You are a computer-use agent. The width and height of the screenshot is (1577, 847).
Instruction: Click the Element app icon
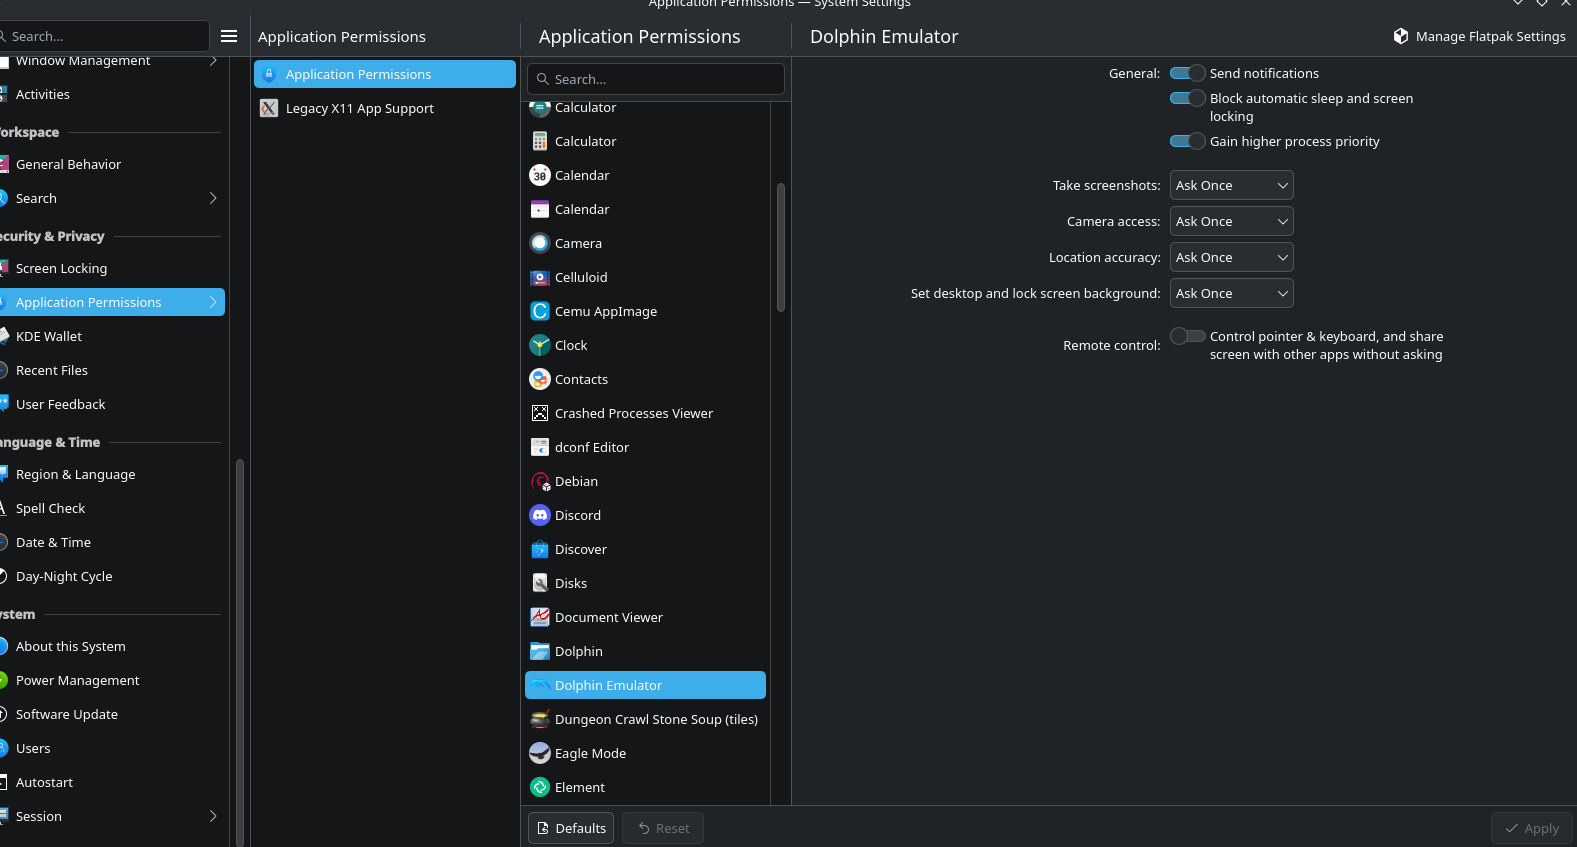[x=540, y=787]
